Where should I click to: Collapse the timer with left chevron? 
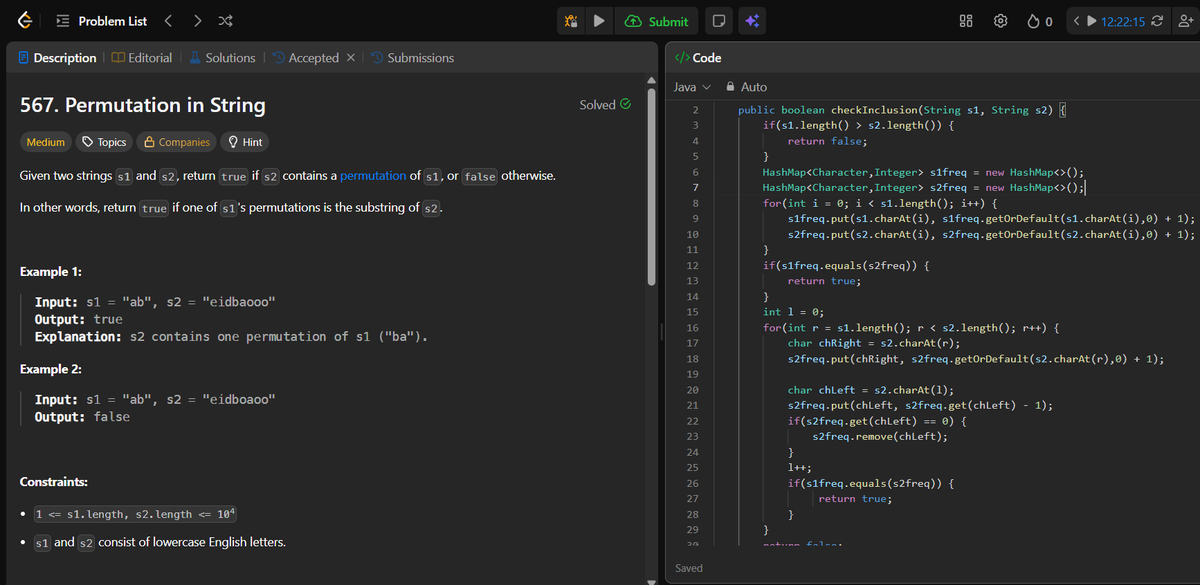(1074, 21)
